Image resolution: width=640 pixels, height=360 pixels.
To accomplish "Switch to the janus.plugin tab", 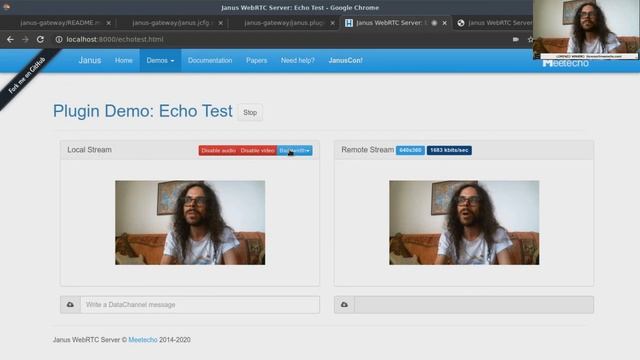I will 284,23.
